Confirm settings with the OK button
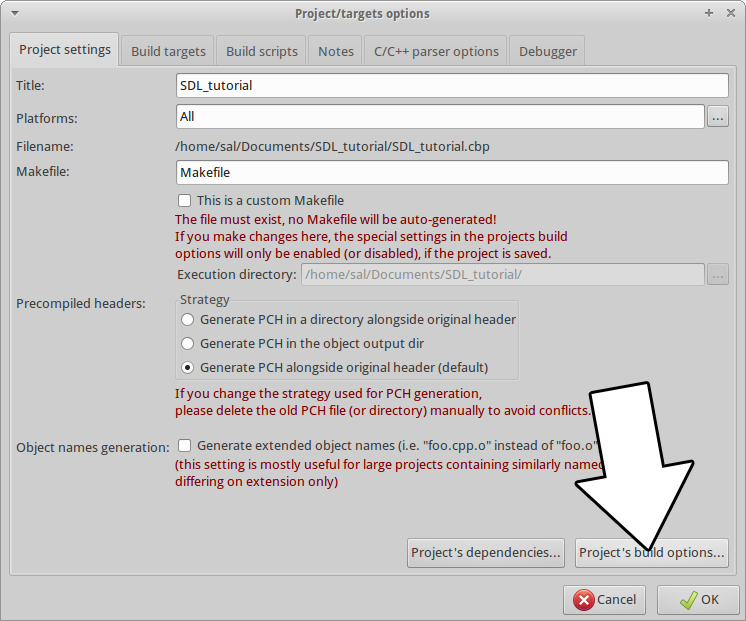This screenshot has height=621, width=746. point(698,600)
